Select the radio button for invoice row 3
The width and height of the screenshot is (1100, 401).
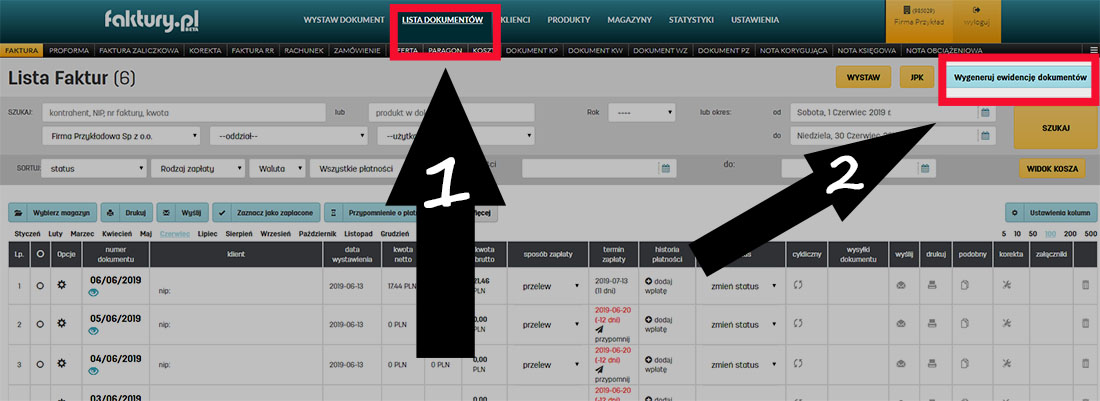[x=40, y=365]
